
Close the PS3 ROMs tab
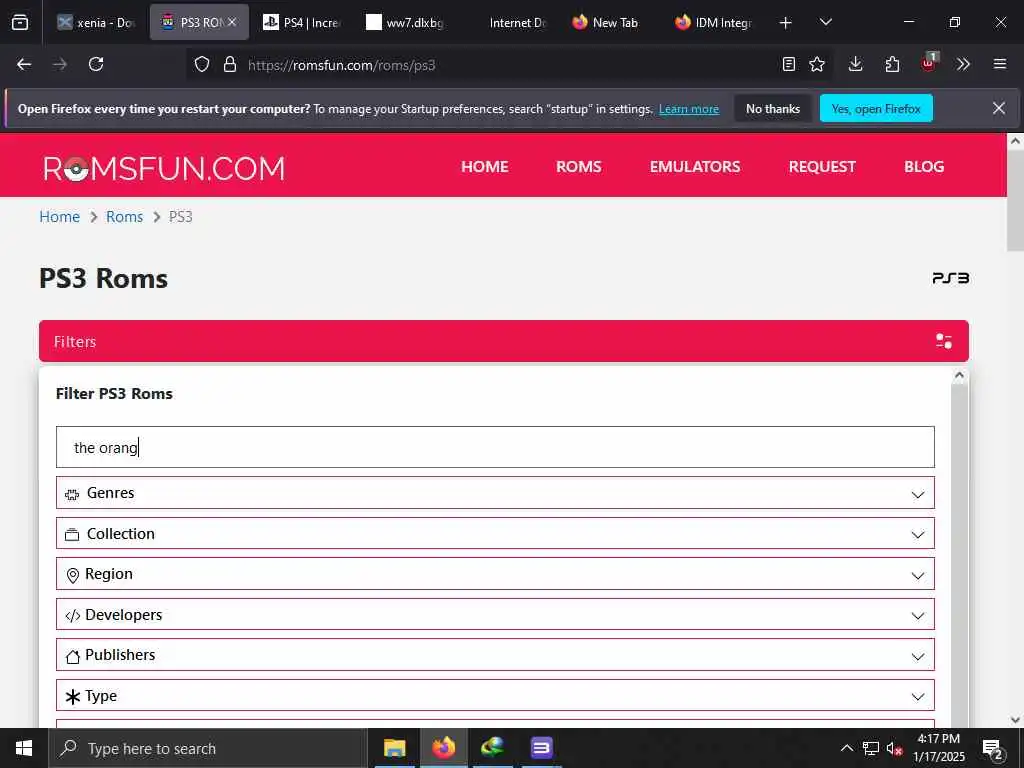[232, 22]
